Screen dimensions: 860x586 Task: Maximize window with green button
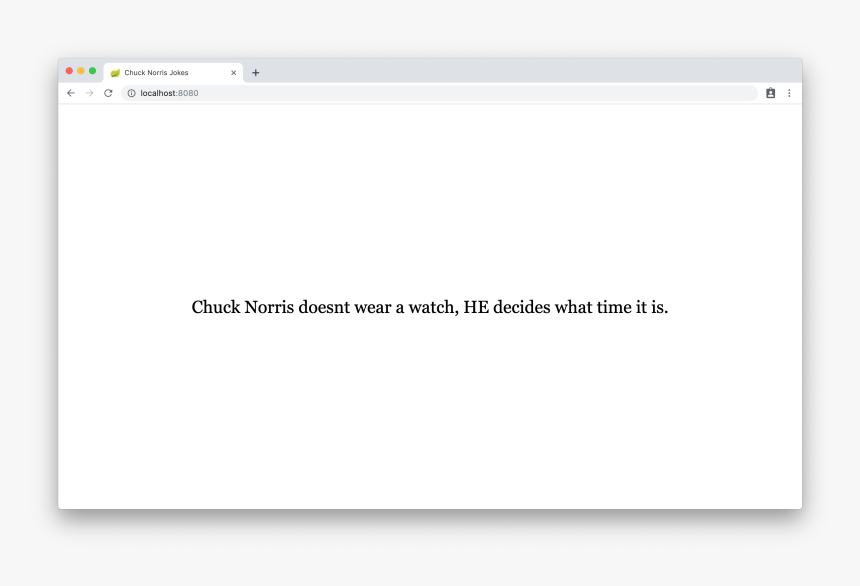coord(93,71)
